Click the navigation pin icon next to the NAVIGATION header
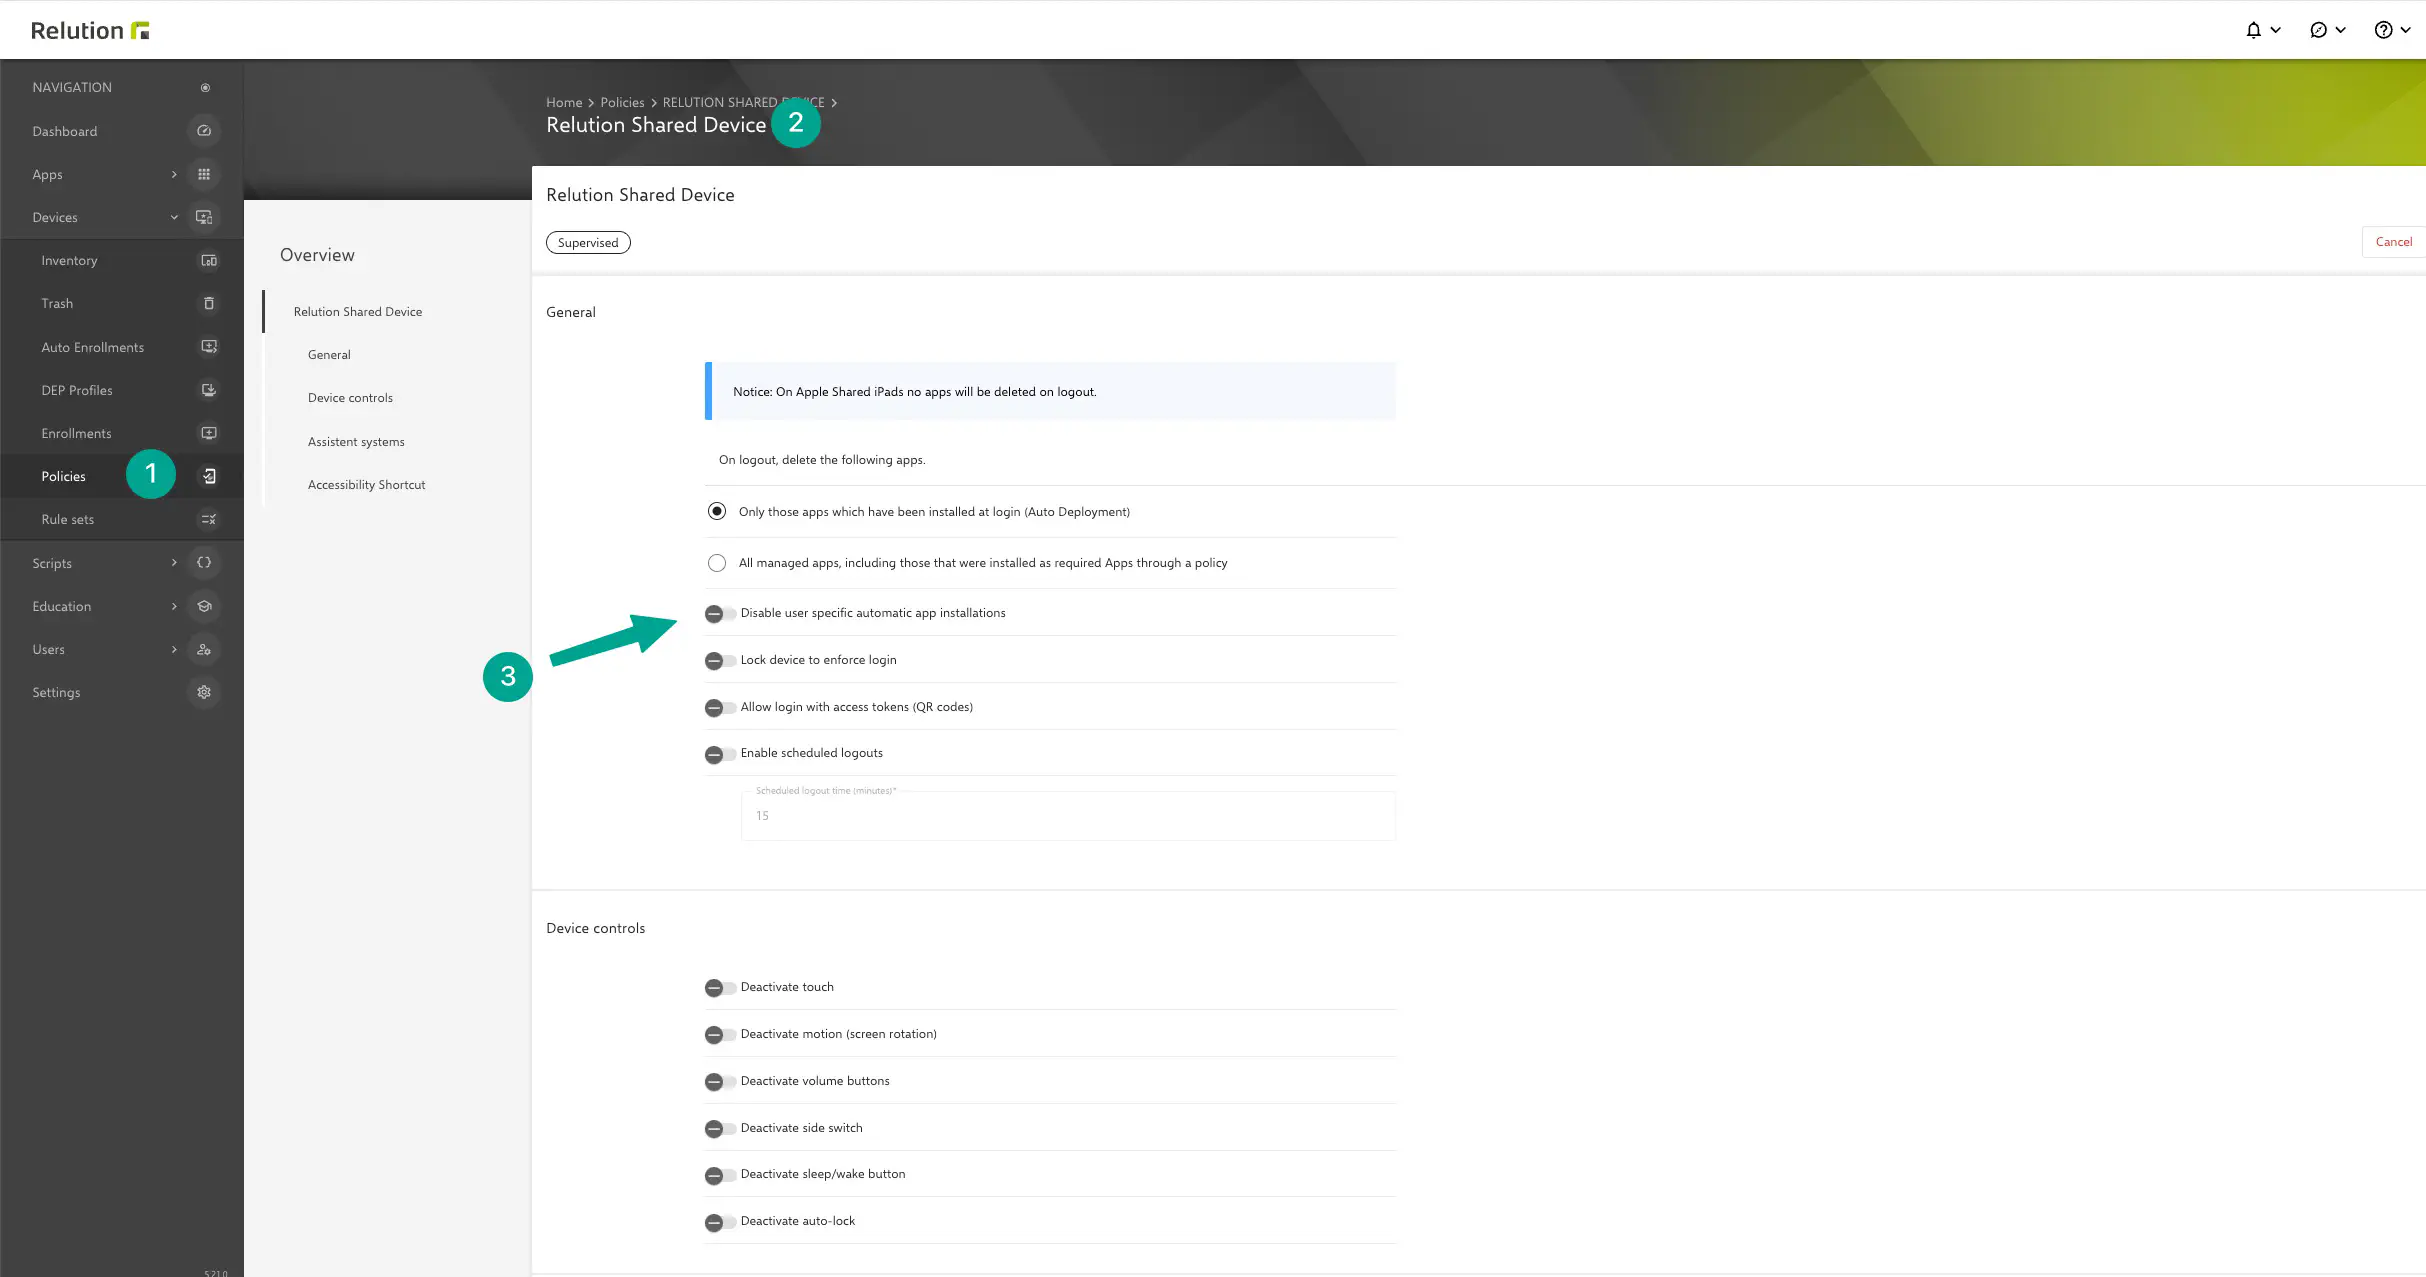This screenshot has width=2426, height=1277. [205, 88]
